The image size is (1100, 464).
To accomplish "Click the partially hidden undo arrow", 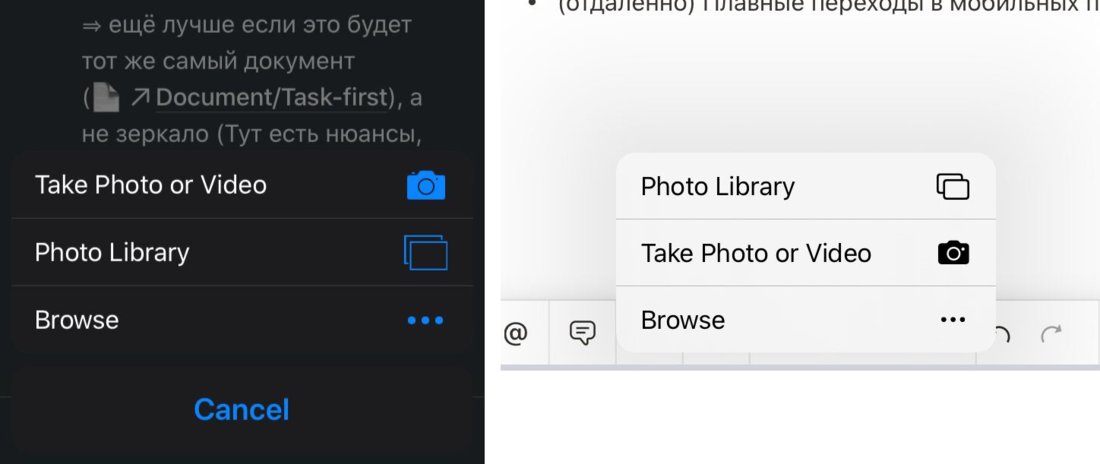I will (x=1002, y=334).
